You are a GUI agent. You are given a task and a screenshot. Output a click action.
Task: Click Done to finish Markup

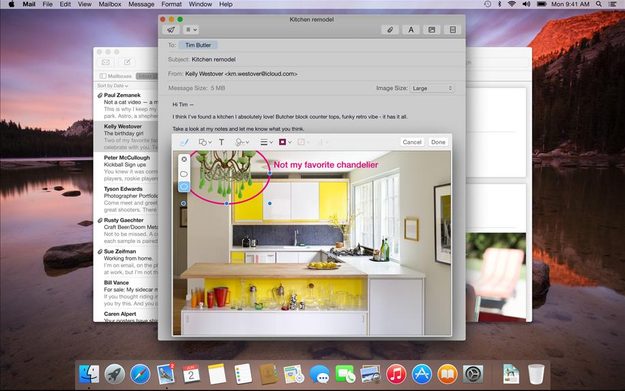click(438, 142)
